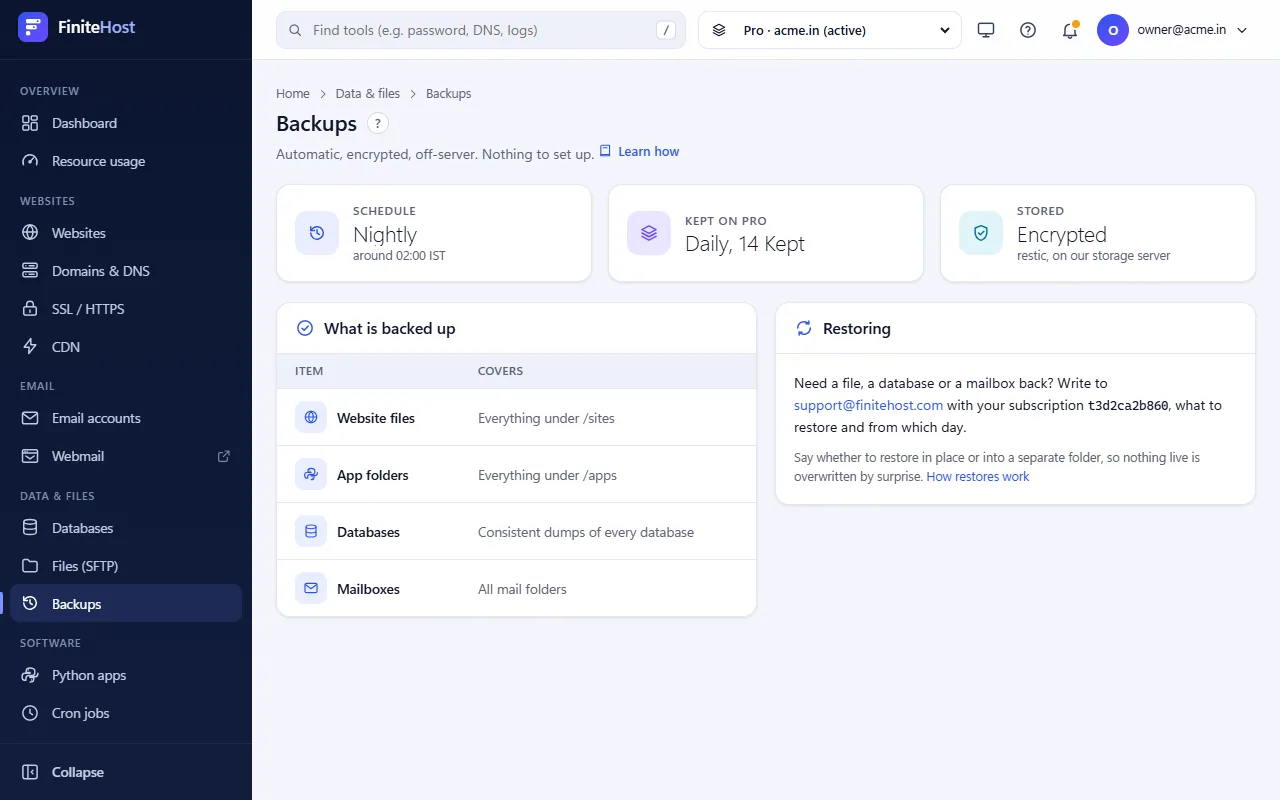Viewport: 1280px width, 800px height.
Task: Click the Nightly schedule clock icon
Action: (317, 233)
